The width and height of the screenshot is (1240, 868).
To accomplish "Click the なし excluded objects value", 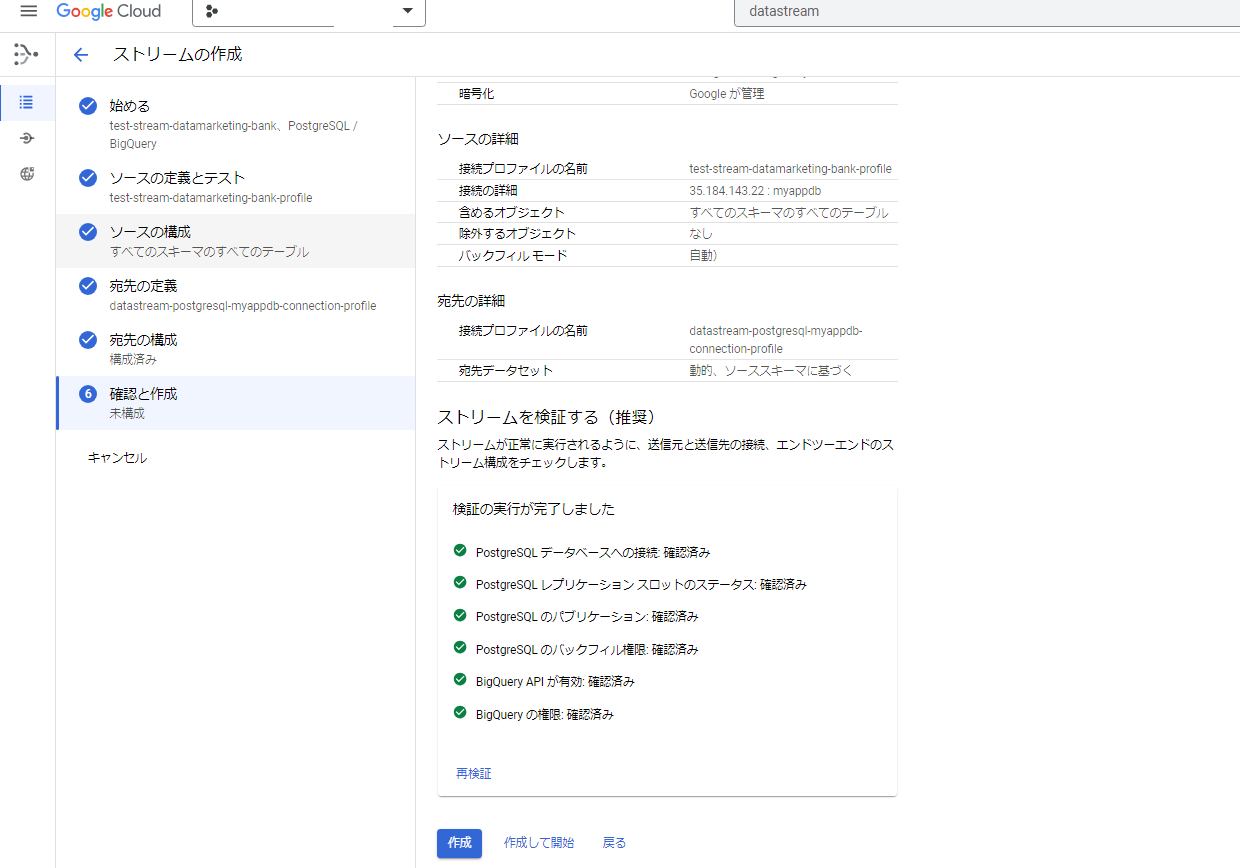I will [701, 234].
